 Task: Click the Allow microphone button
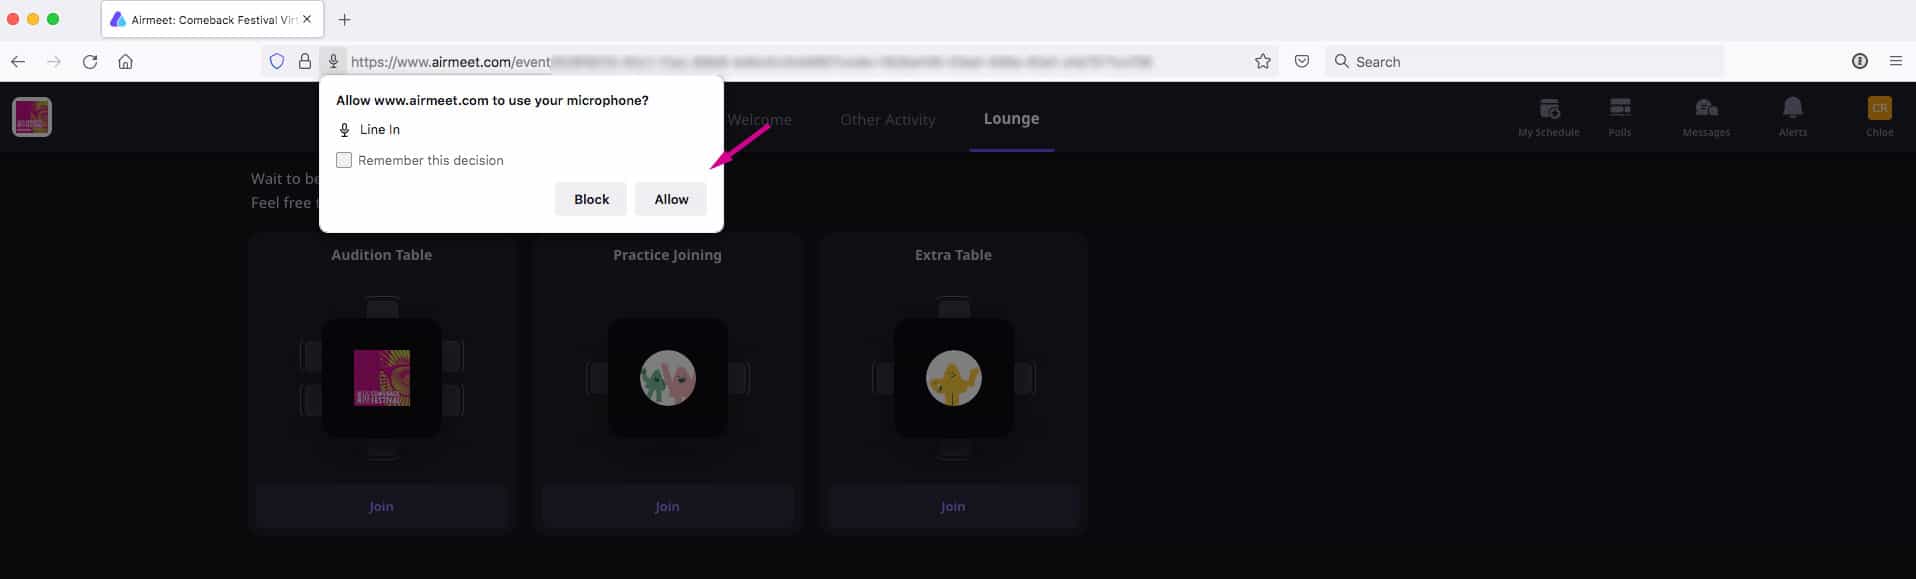click(x=671, y=199)
